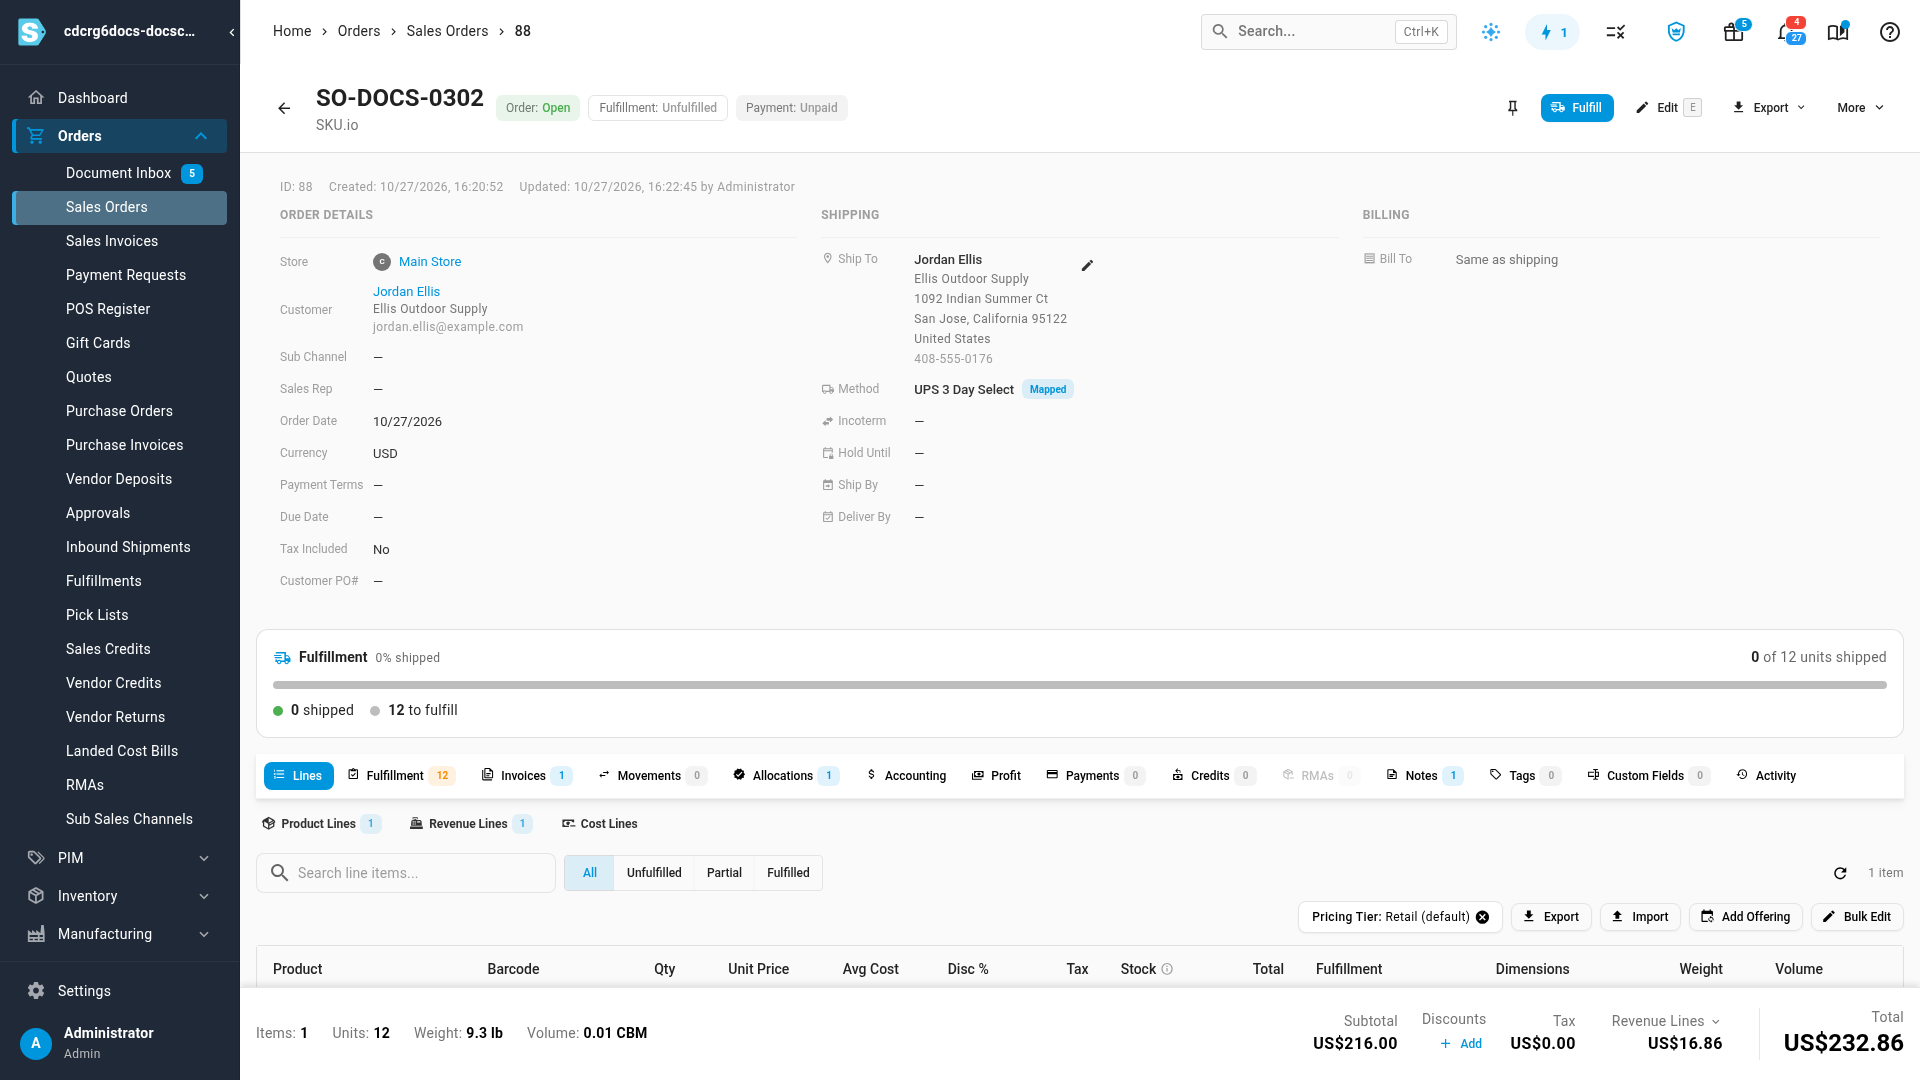
Task: Pin this sales order page
Action: pos(1512,108)
